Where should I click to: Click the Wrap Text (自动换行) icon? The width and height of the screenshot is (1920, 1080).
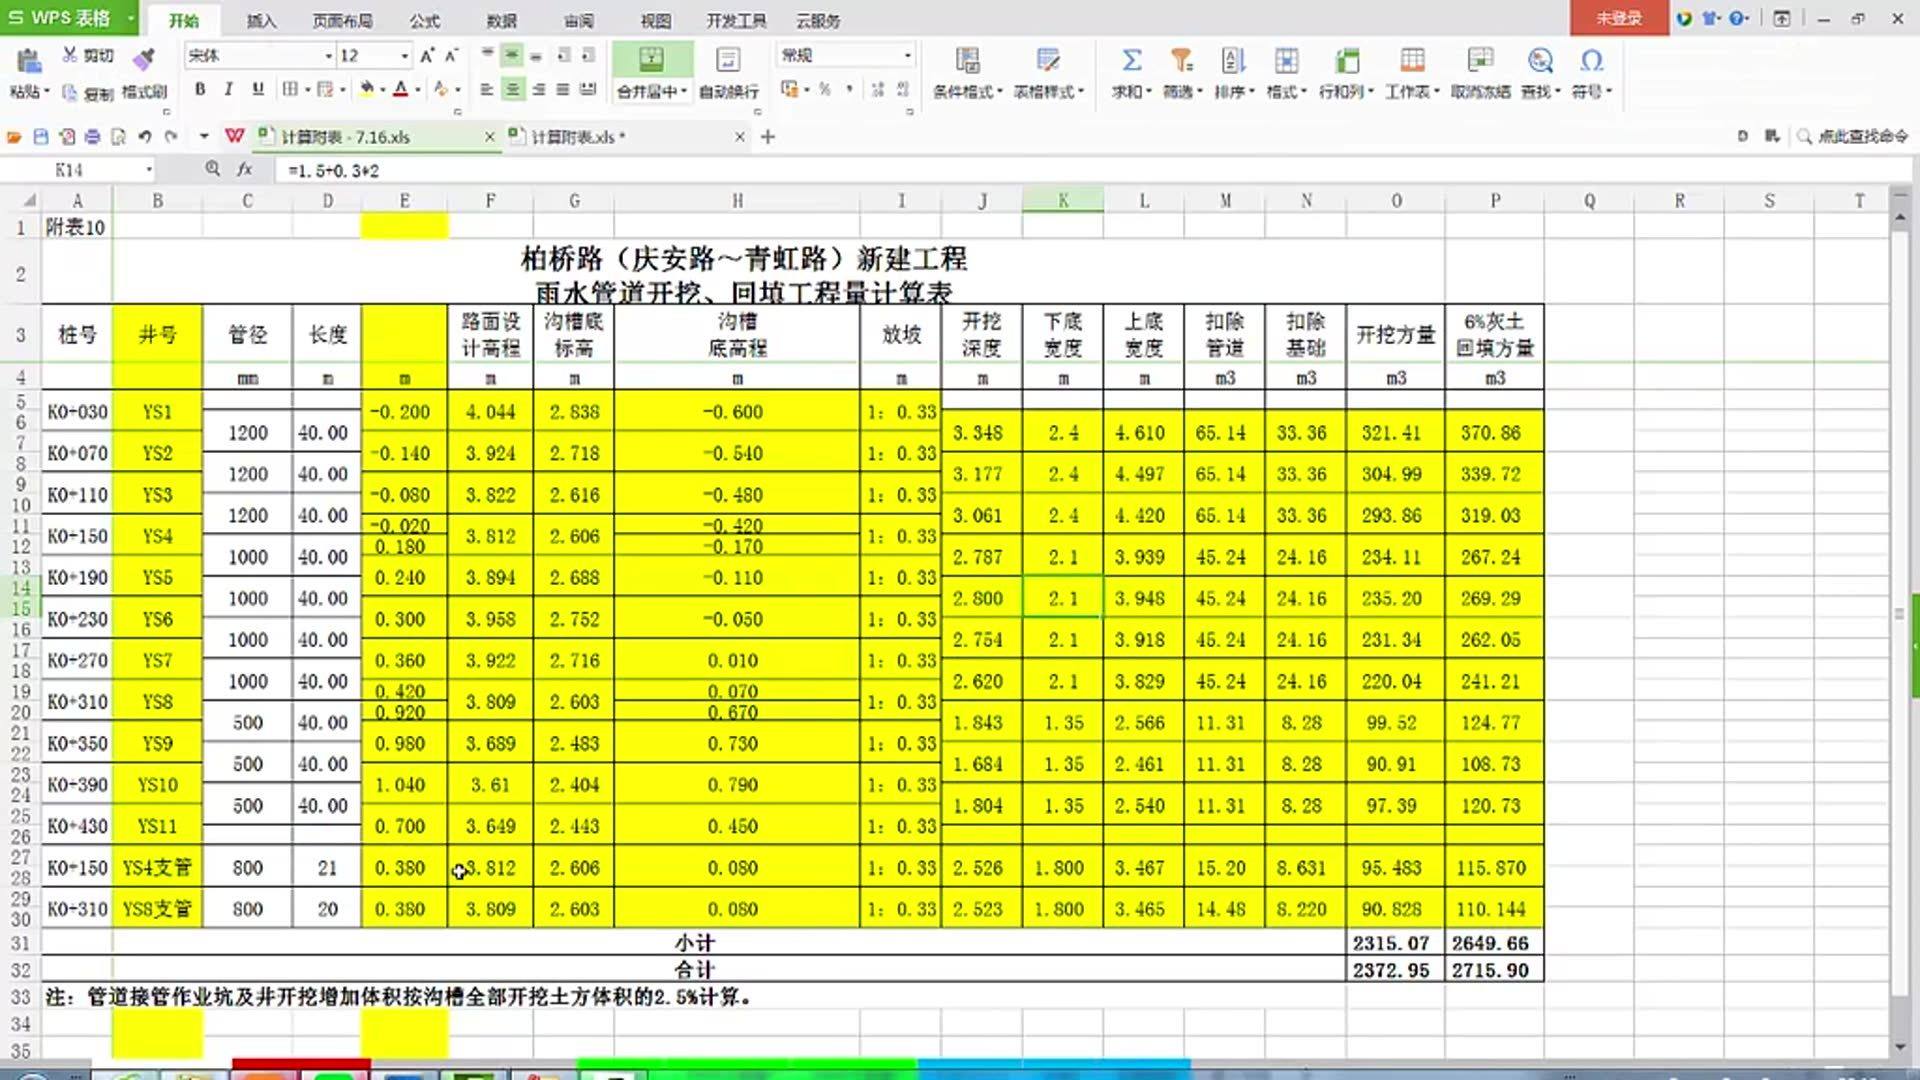(x=728, y=61)
